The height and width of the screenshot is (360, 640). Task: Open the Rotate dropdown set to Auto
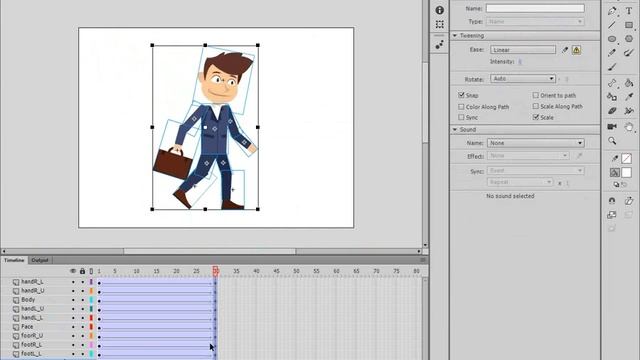point(522,78)
